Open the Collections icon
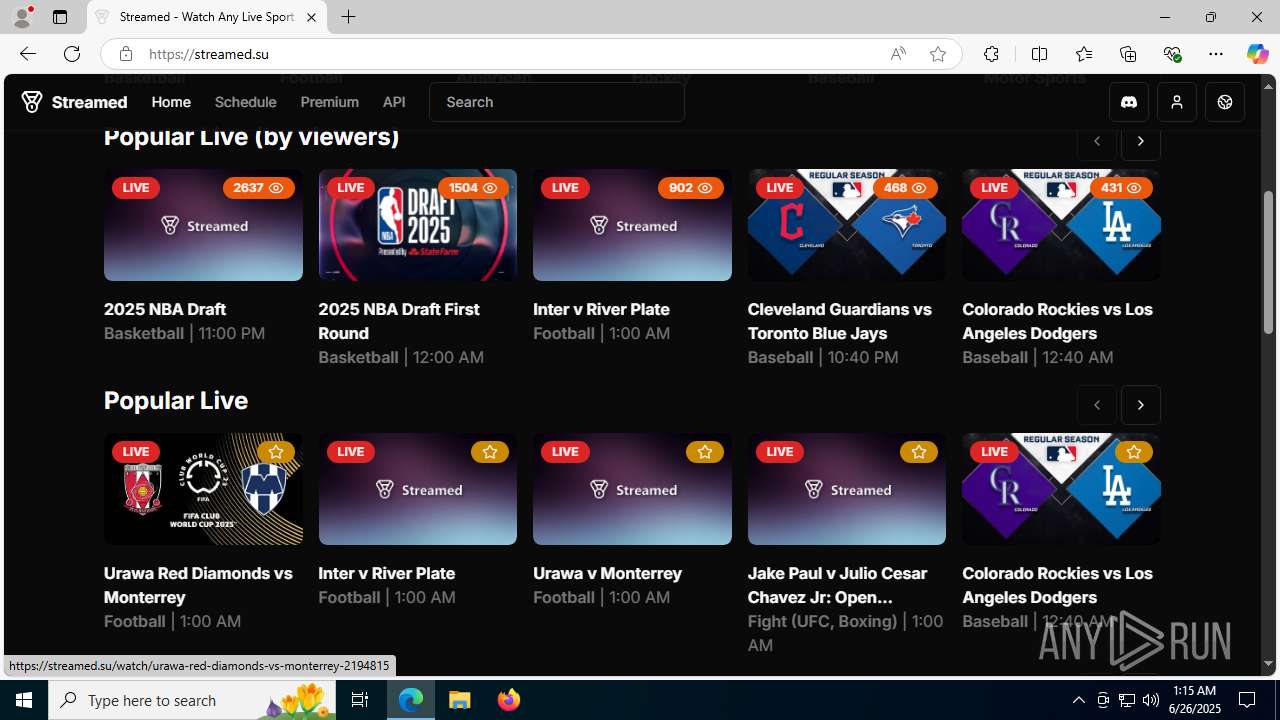The image size is (1280, 720). 1128,54
